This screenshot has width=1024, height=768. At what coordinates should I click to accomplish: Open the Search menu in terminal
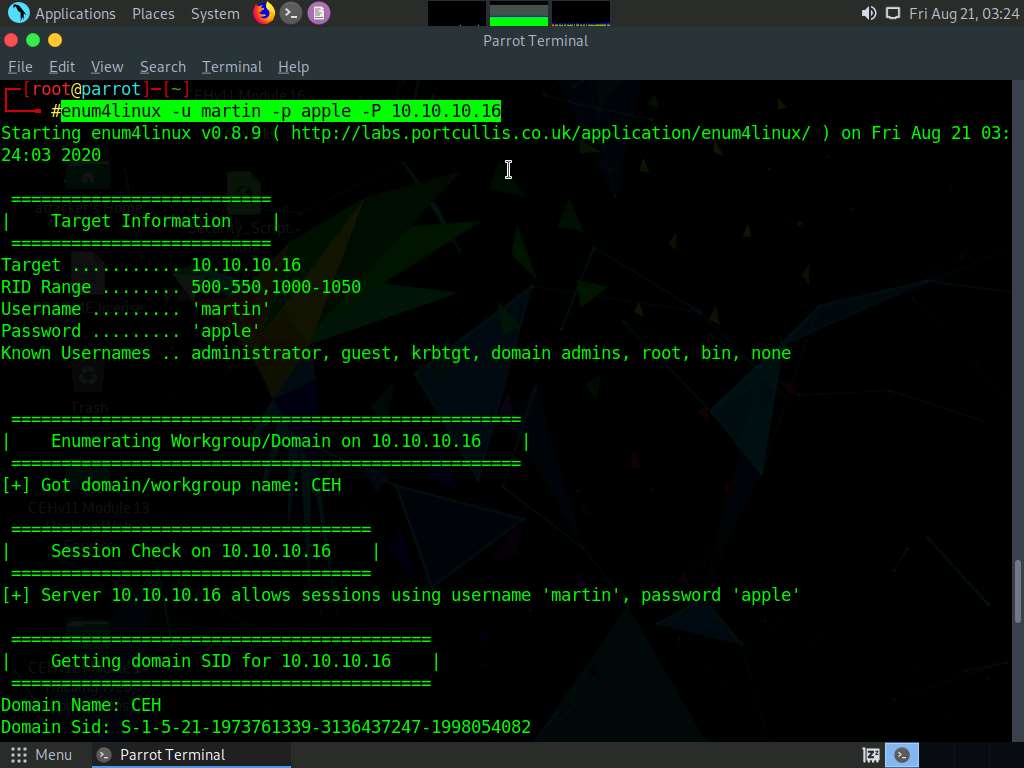(x=163, y=67)
